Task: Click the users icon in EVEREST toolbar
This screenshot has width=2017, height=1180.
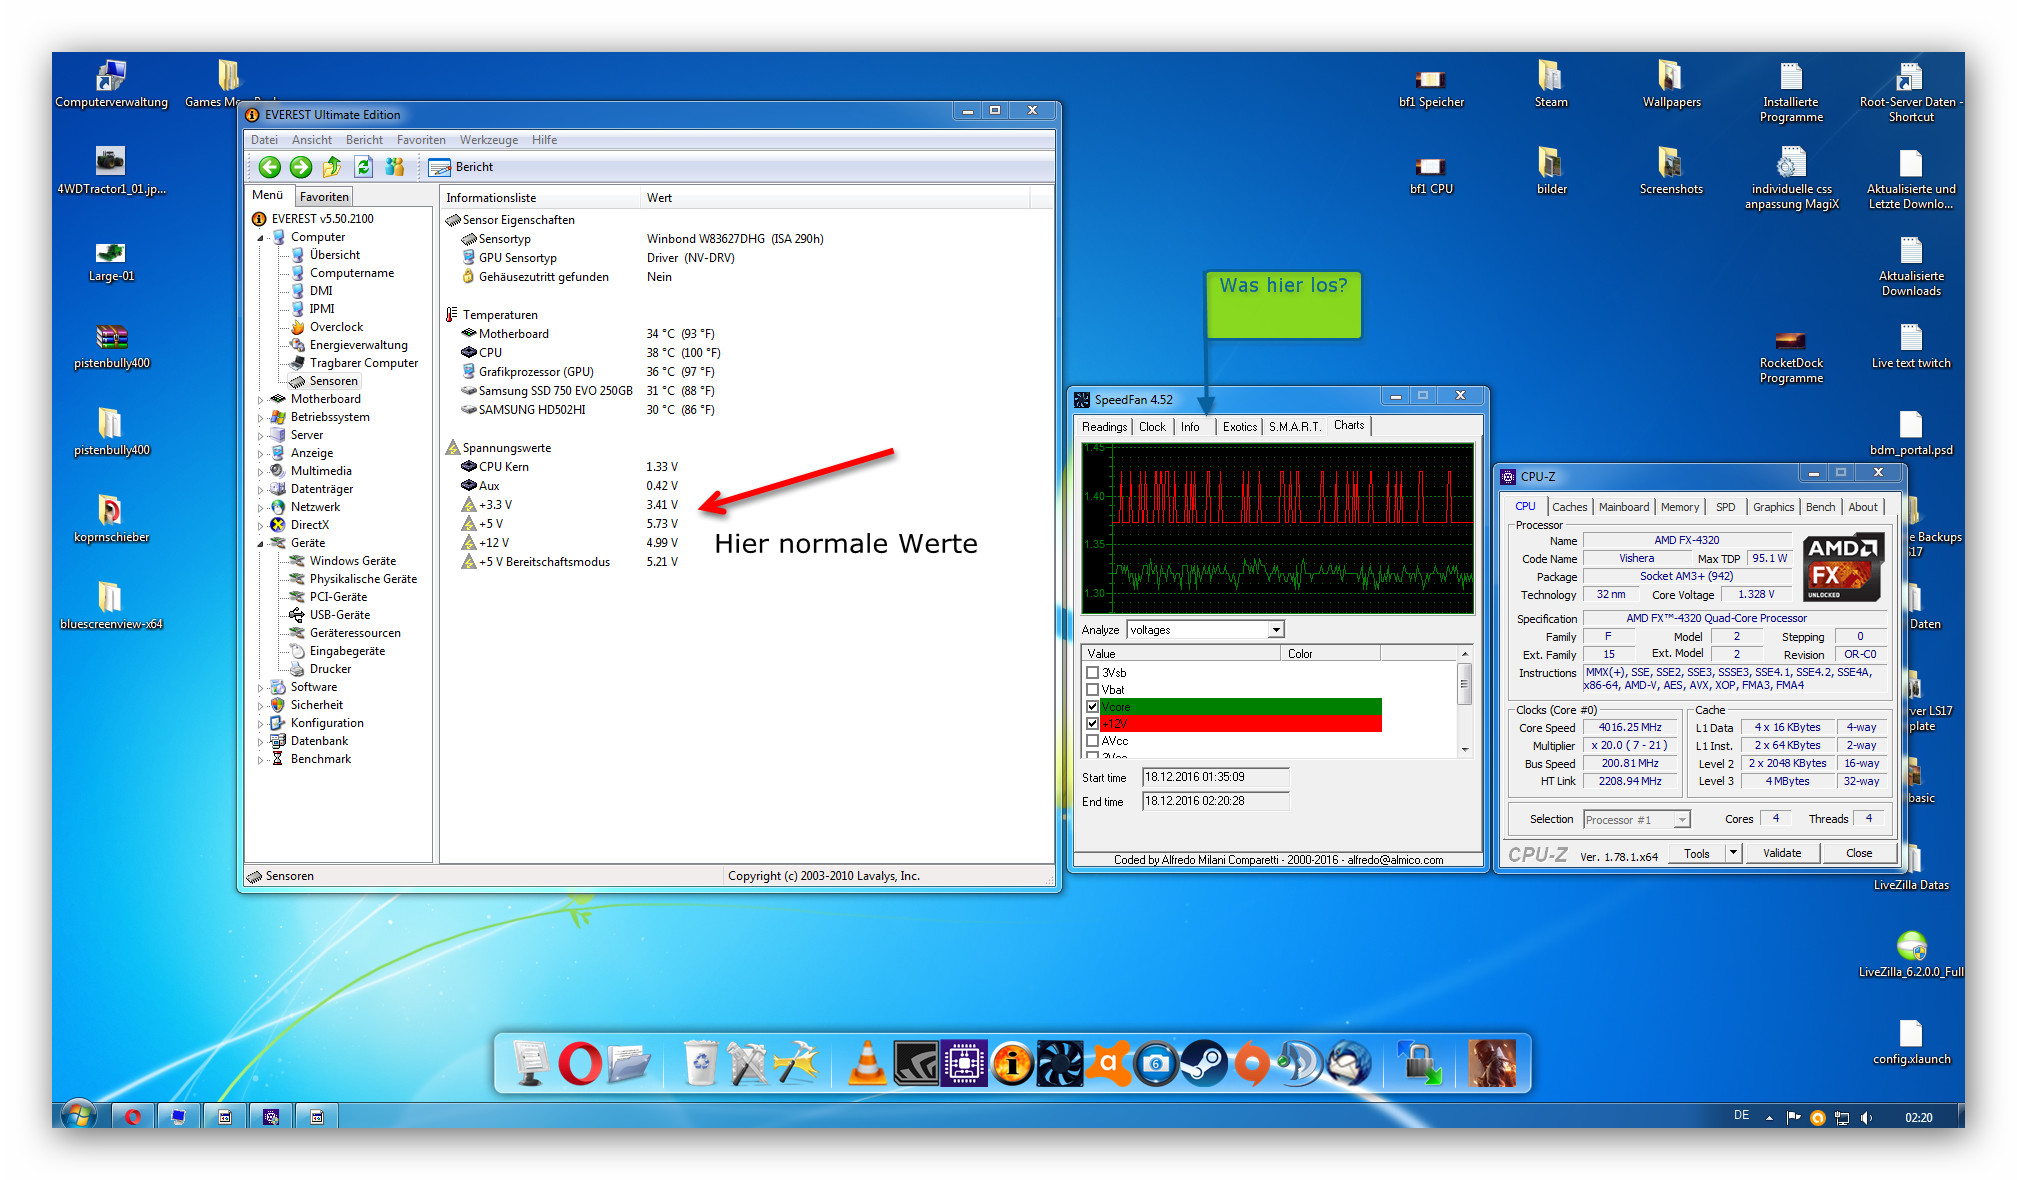Action: 395,167
